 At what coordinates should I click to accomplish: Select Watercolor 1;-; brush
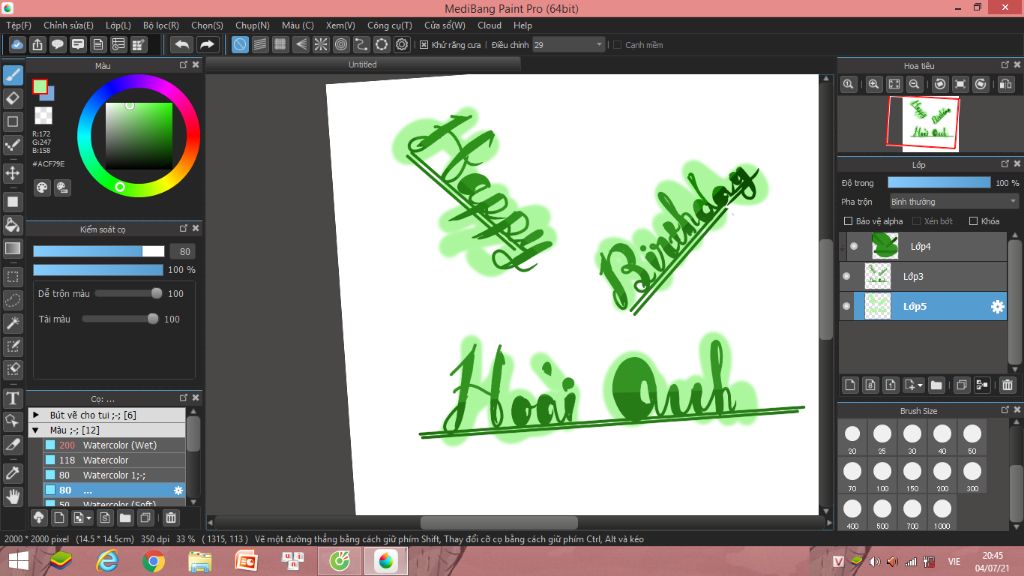(114, 475)
